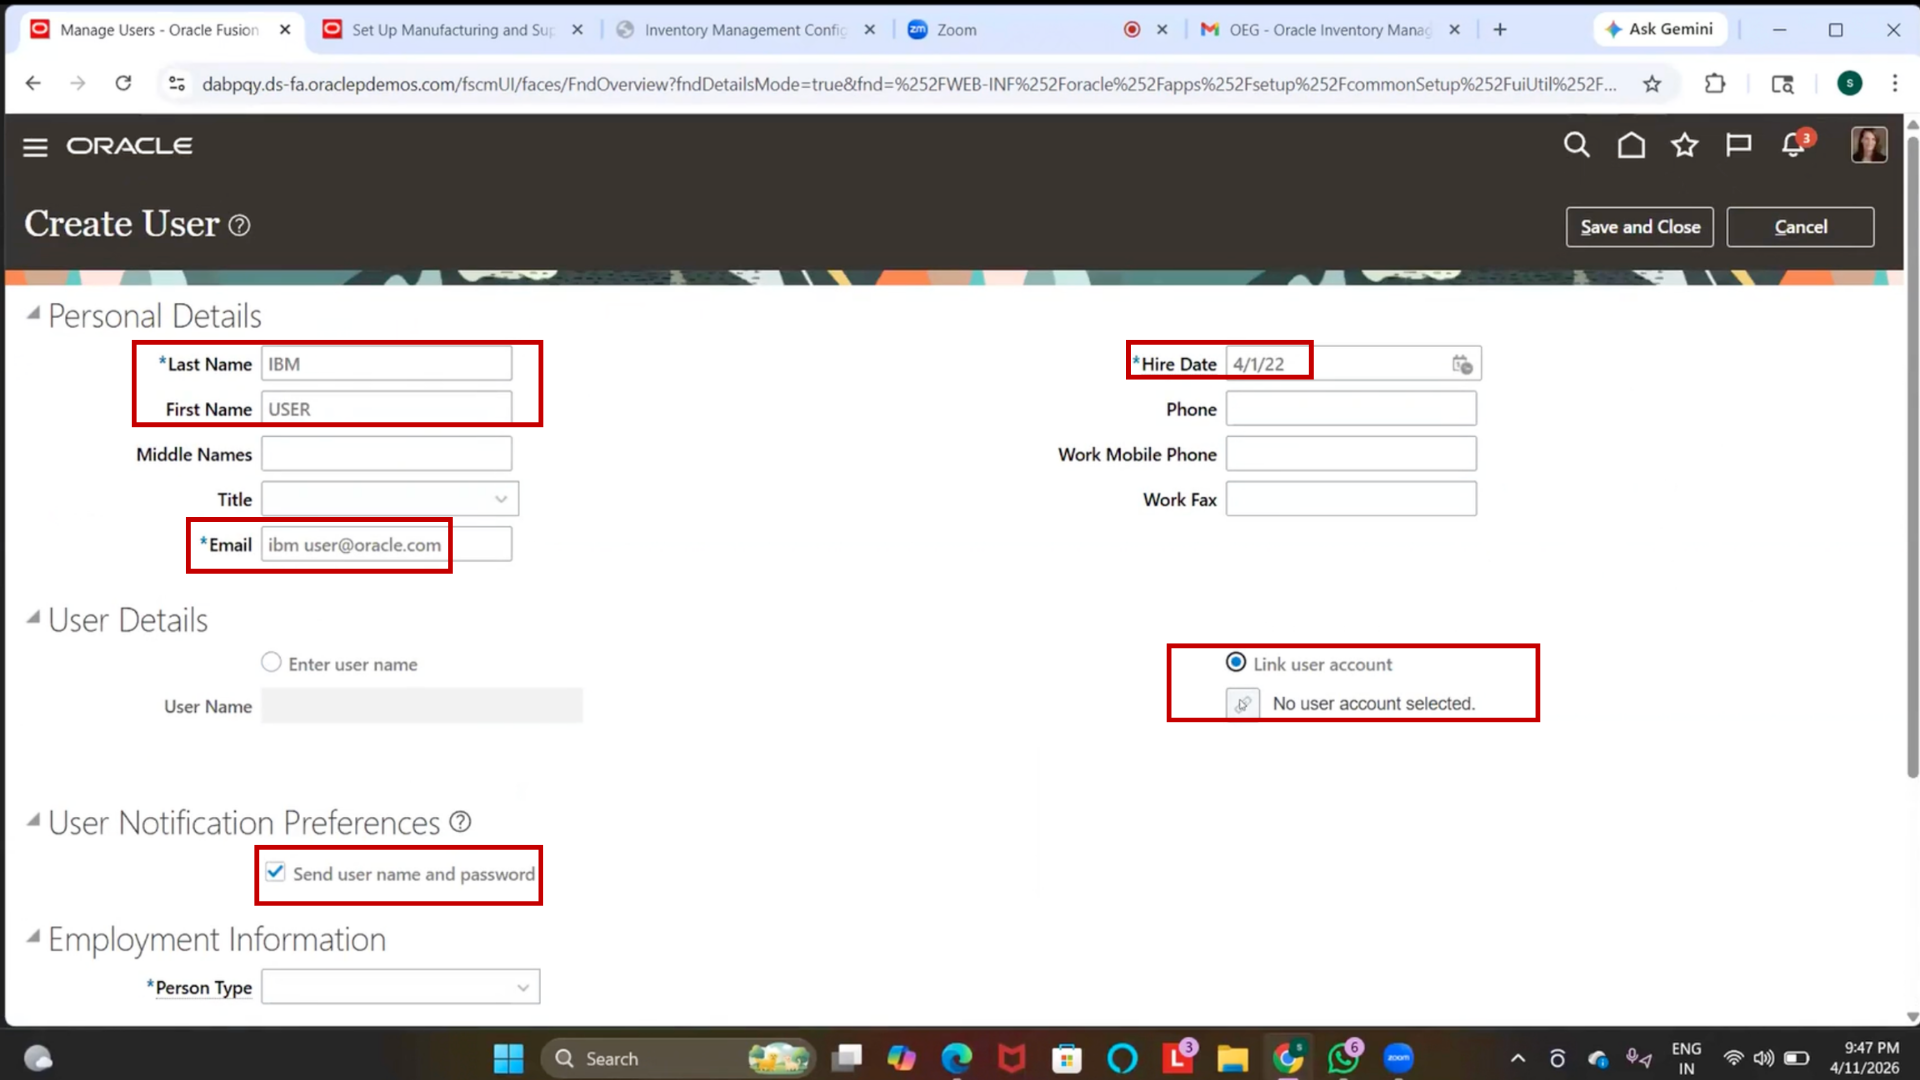Open the watchlist flag icon
Viewport: 1920px width, 1080px height.
pos(1739,145)
